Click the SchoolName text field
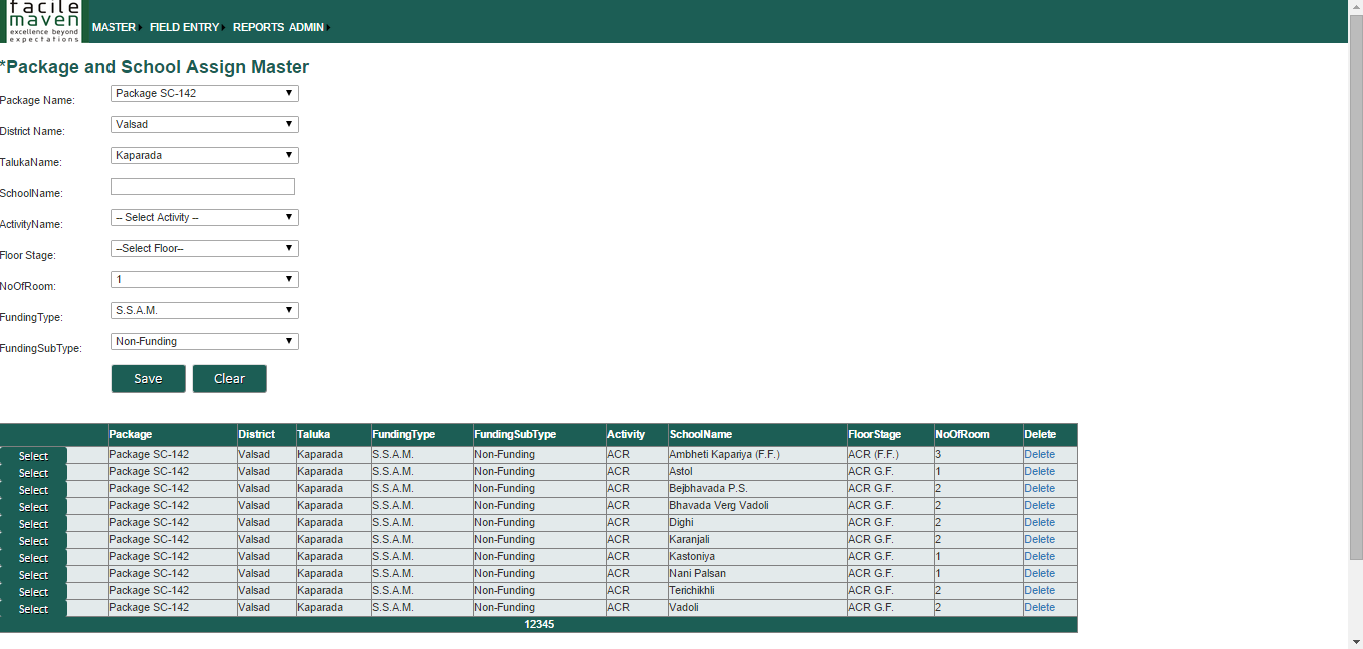The width and height of the screenshot is (1363, 649). click(202, 187)
